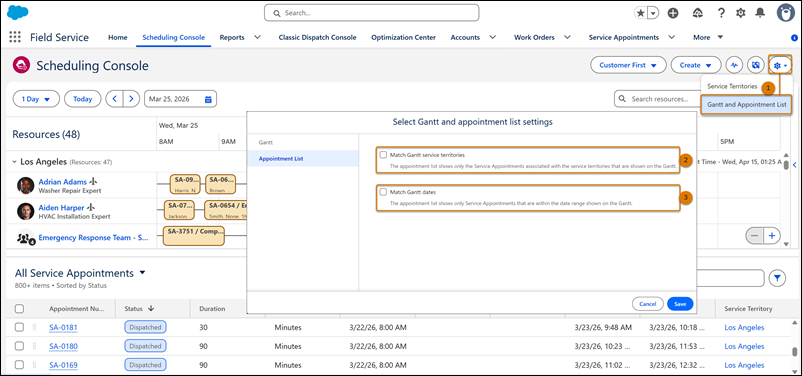Open the Customer First policy dropdown
The height and width of the screenshot is (376, 802).
coord(628,65)
